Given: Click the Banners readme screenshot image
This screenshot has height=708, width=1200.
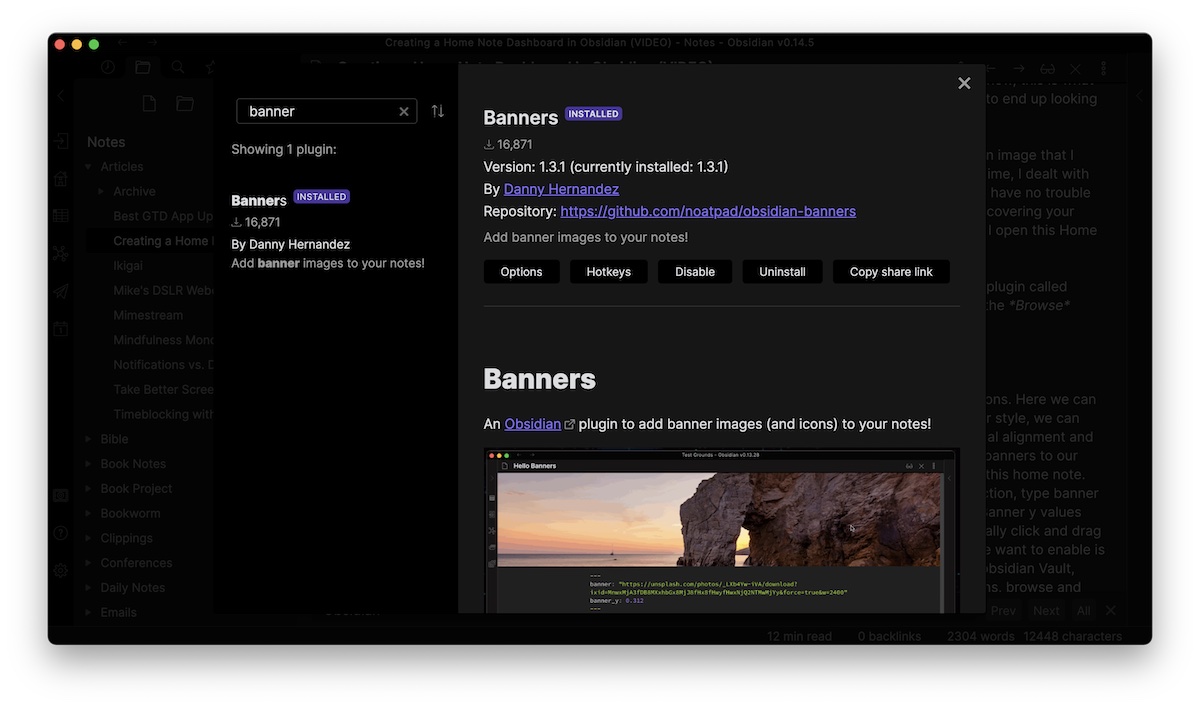Looking at the screenshot, I should pos(721,531).
